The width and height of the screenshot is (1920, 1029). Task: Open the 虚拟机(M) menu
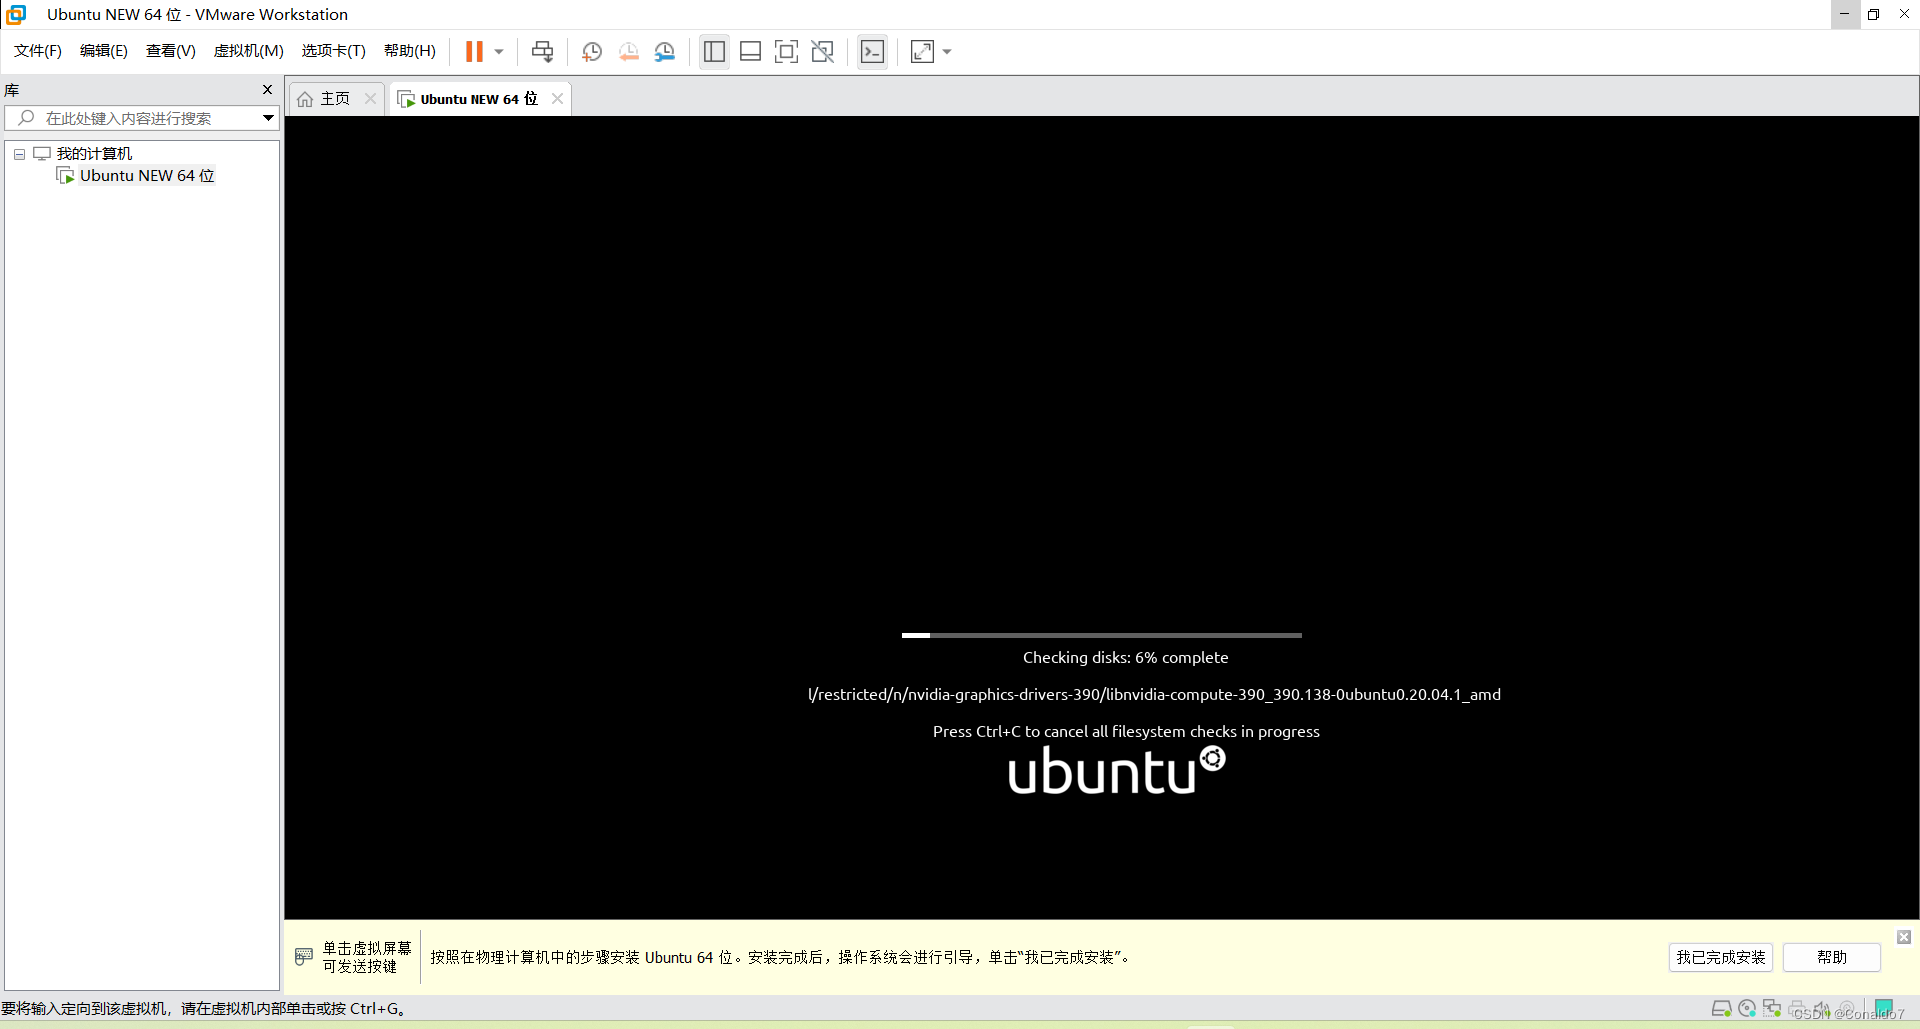tap(249, 51)
